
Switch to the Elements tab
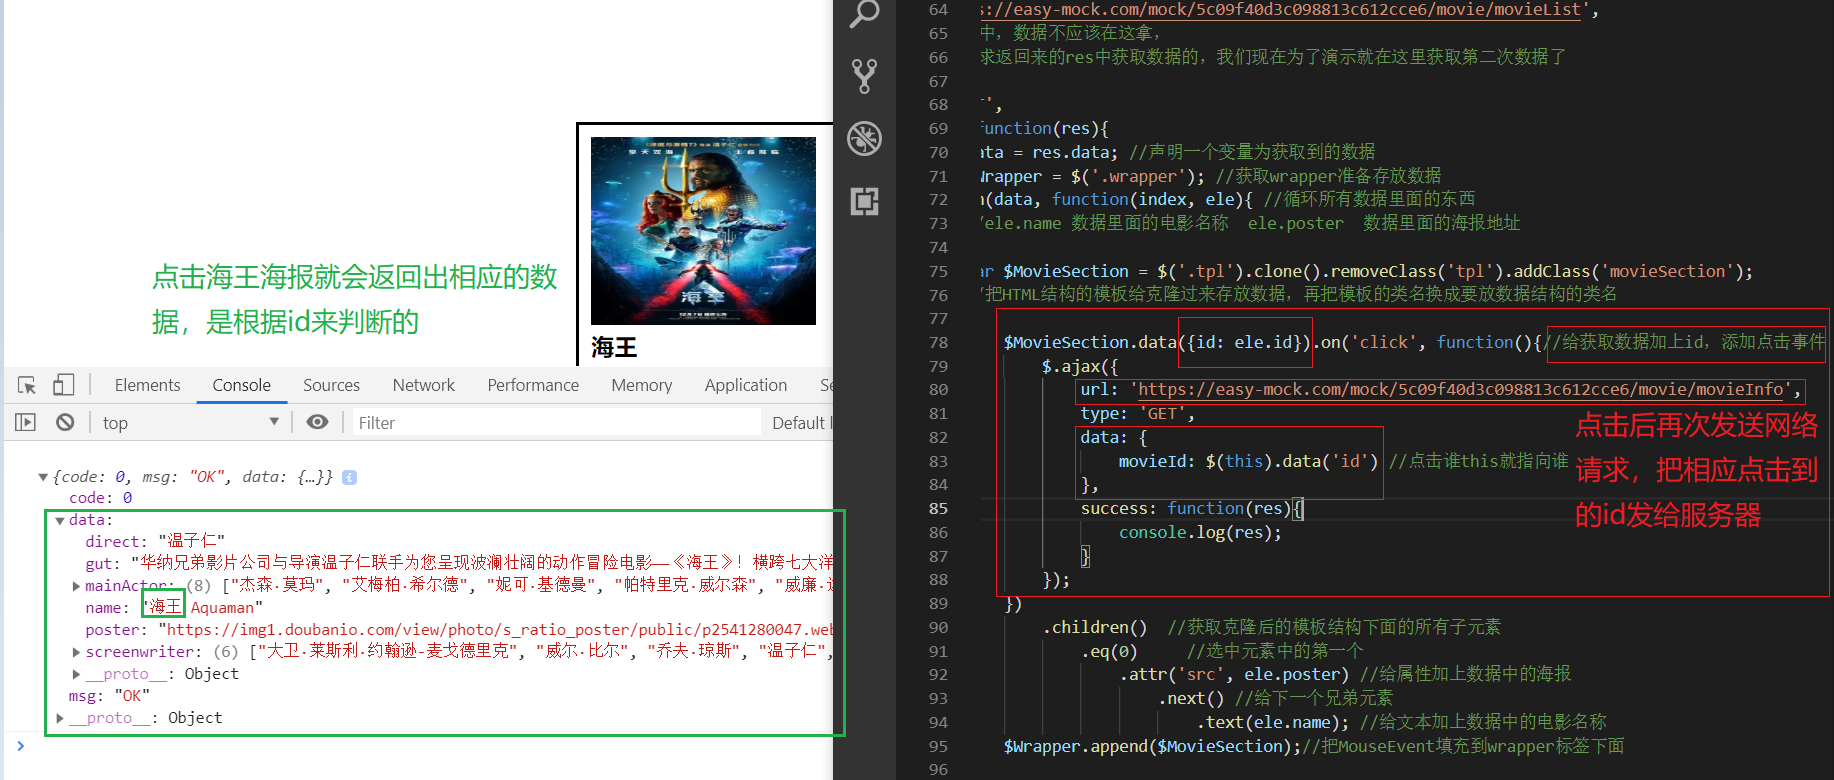[x=147, y=385]
